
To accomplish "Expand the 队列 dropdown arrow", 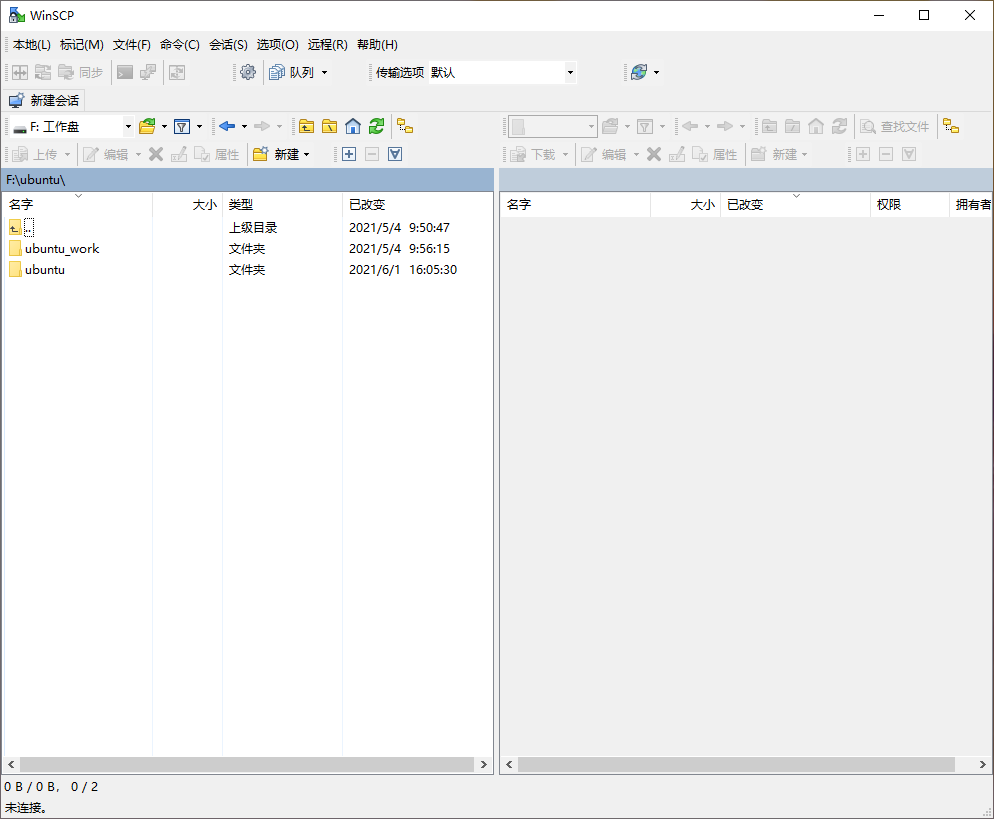I will pyautogui.click(x=325, y=72).
